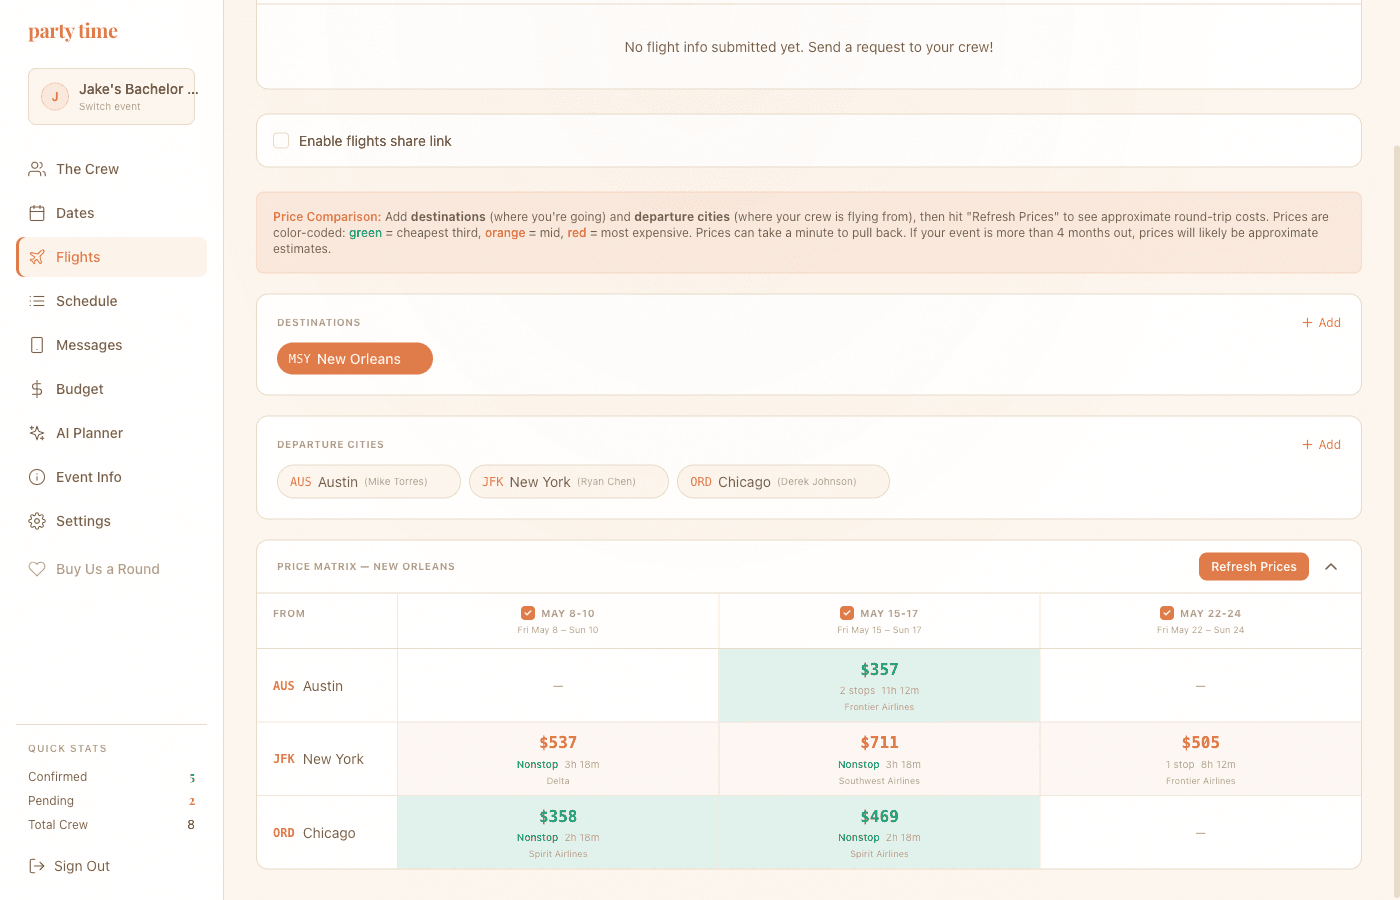Add a new departure city
Image resolution: width=1400 pixels, height=900 pixels.
coord(1321,444)
